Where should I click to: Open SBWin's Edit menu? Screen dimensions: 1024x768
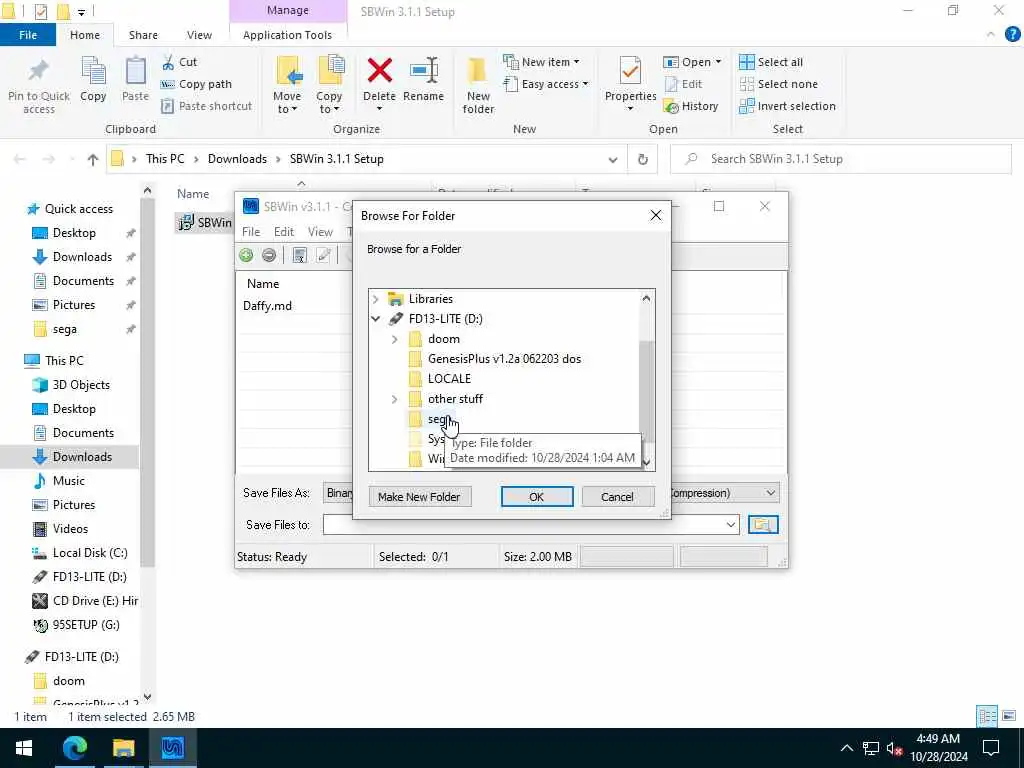click(x=283, y=232)
